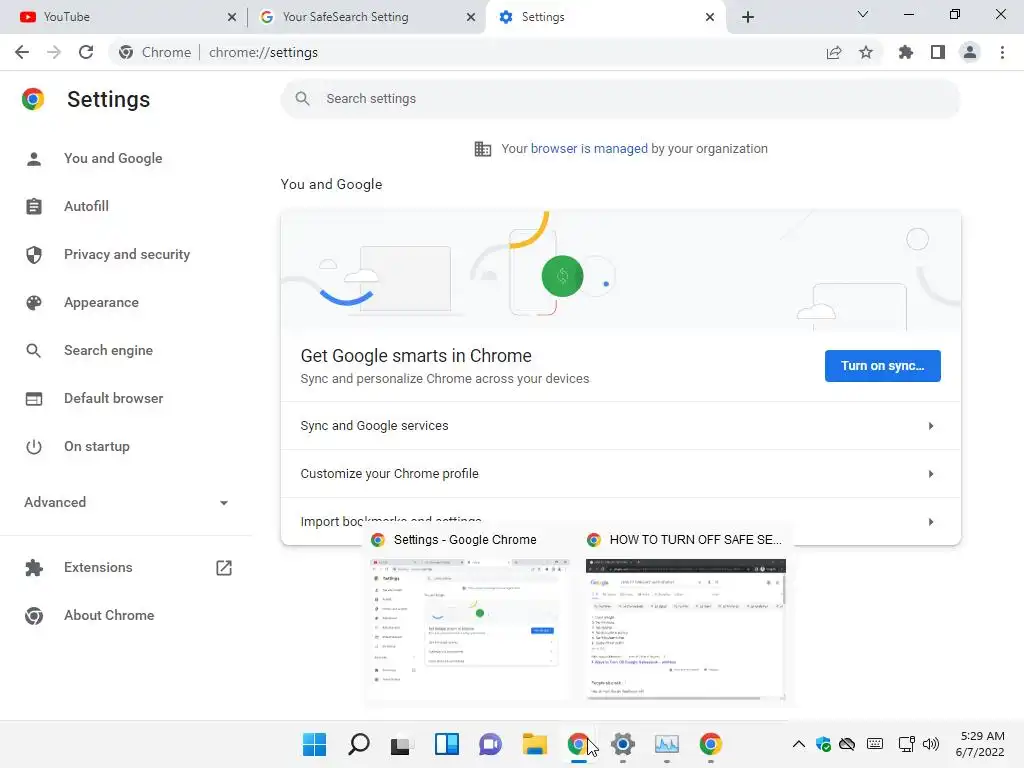Close the Your SafeSearch Setting tab

[x=471, y=17]
